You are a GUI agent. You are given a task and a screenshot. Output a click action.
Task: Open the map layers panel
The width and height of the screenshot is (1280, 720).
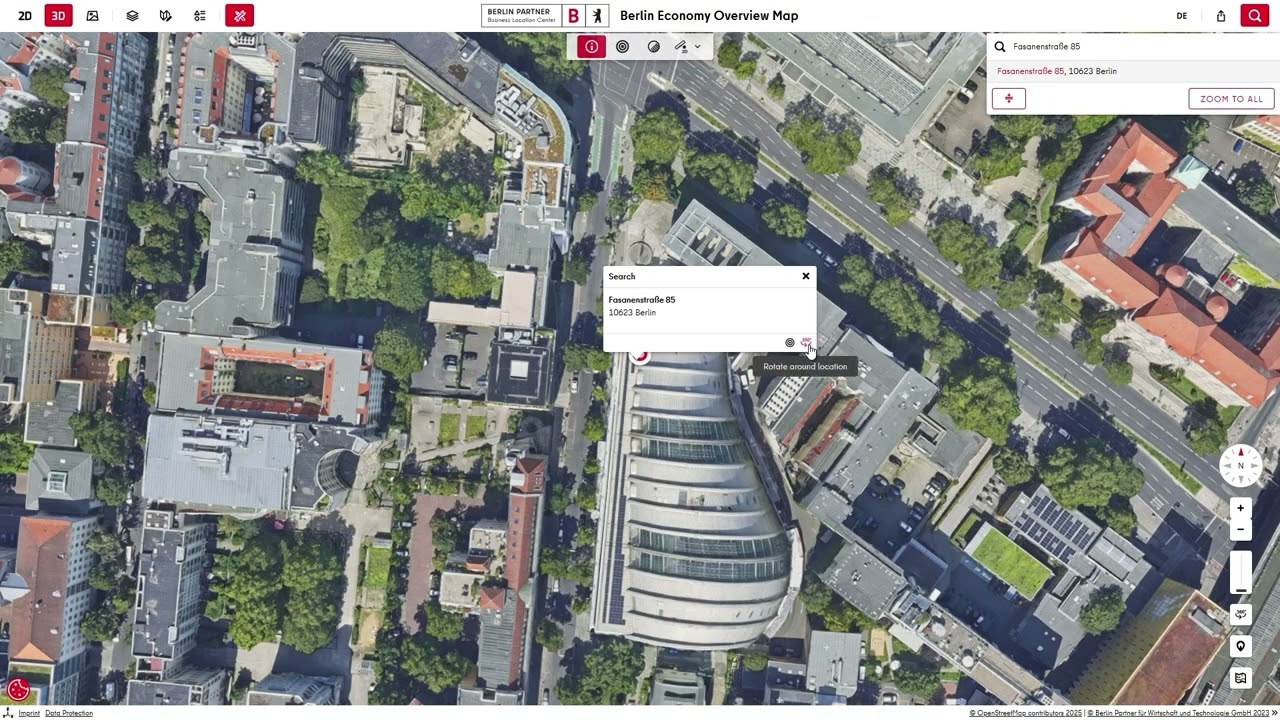(132, 16)
